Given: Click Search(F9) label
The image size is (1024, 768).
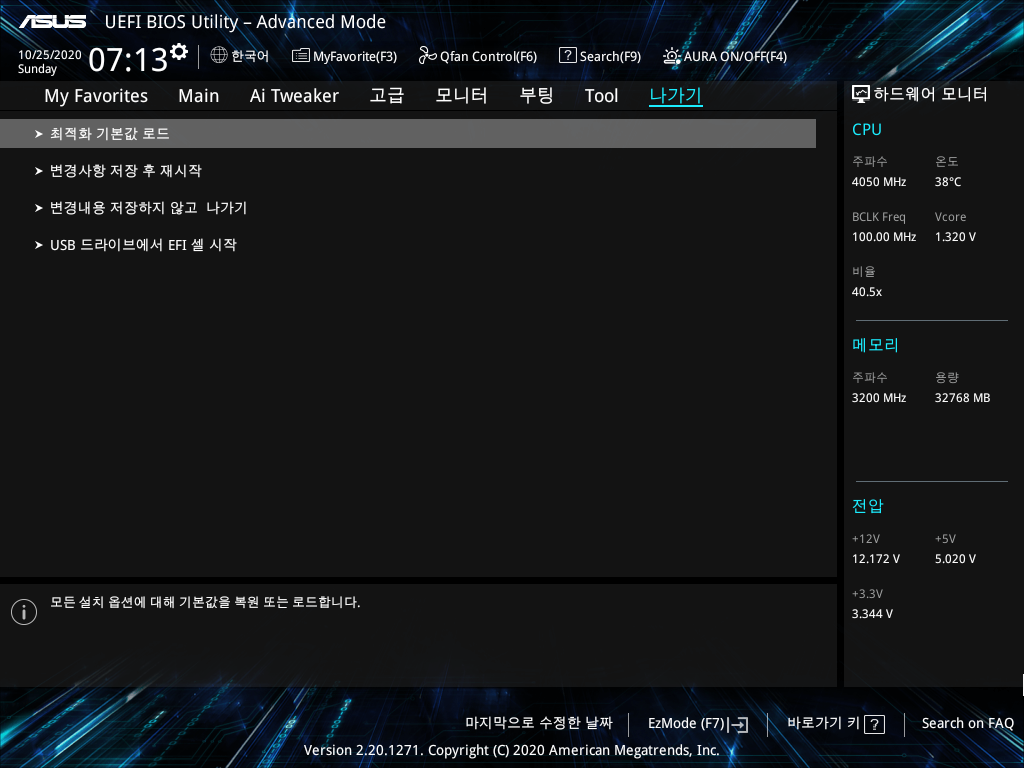Looking at the screenshot, I should [x=610, y=57].
